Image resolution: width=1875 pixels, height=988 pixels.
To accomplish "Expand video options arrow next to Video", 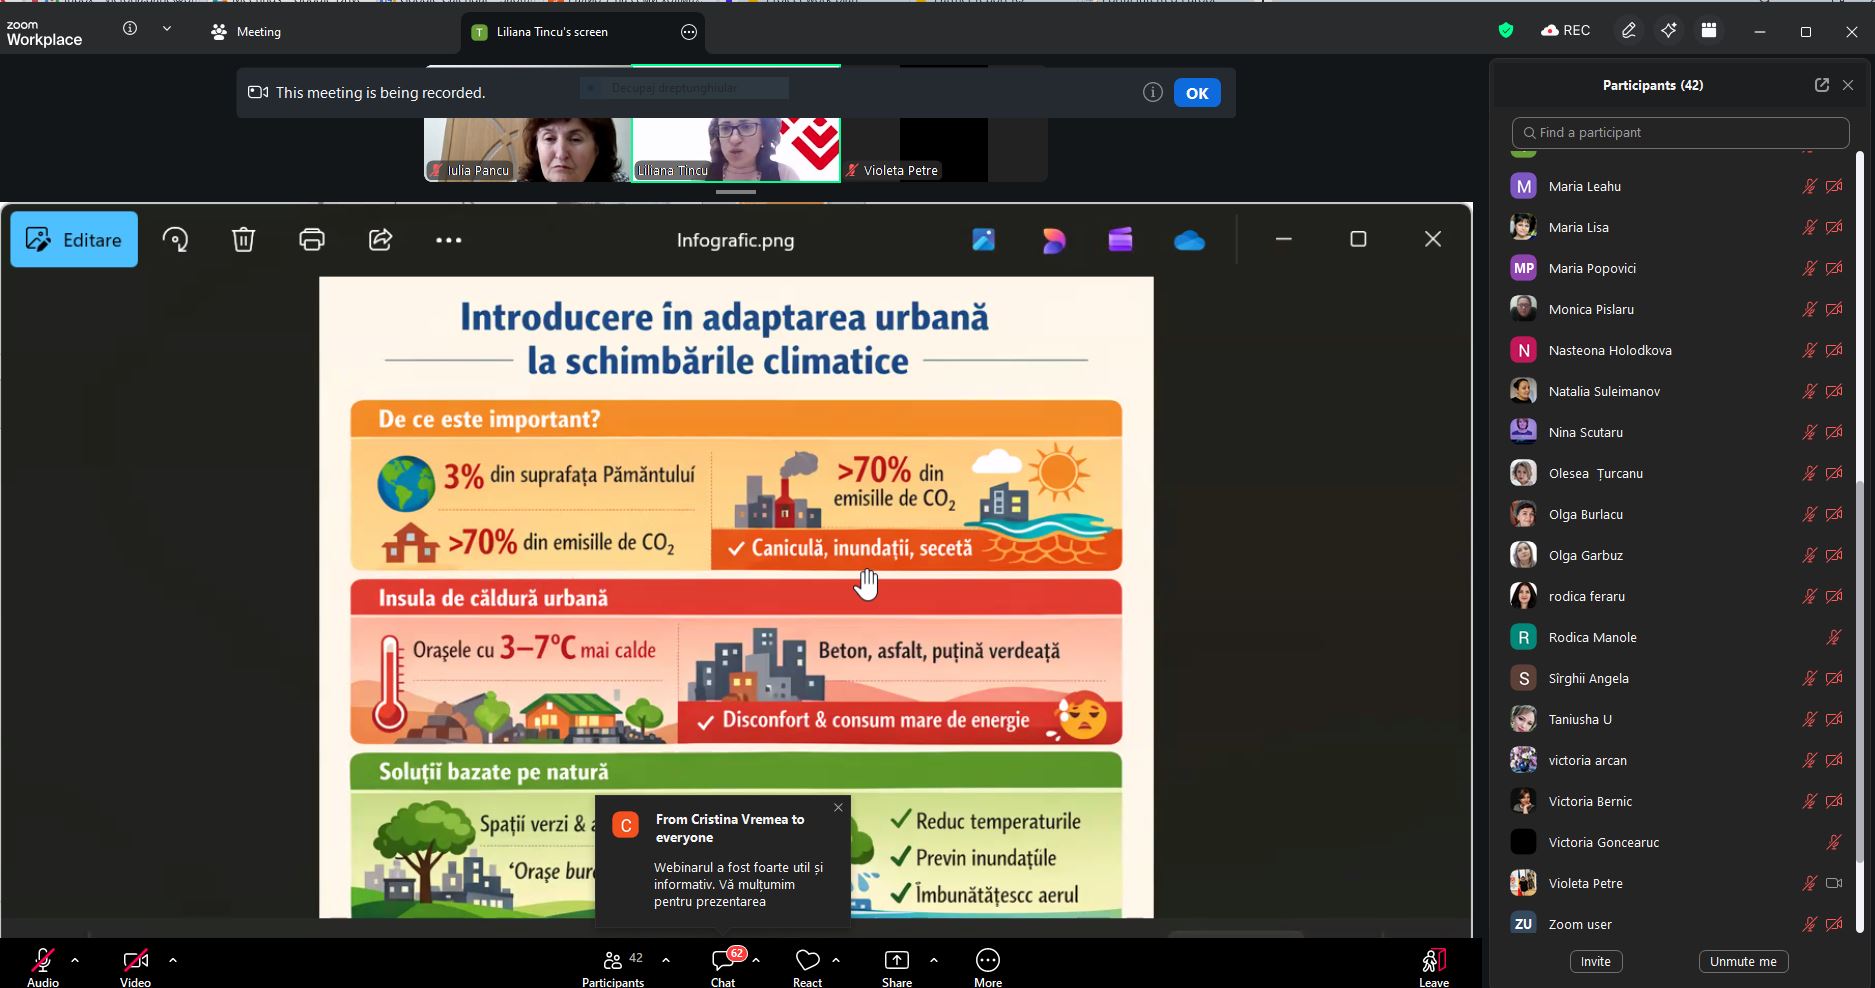I will pyautogui.click(x=173, y=960).
